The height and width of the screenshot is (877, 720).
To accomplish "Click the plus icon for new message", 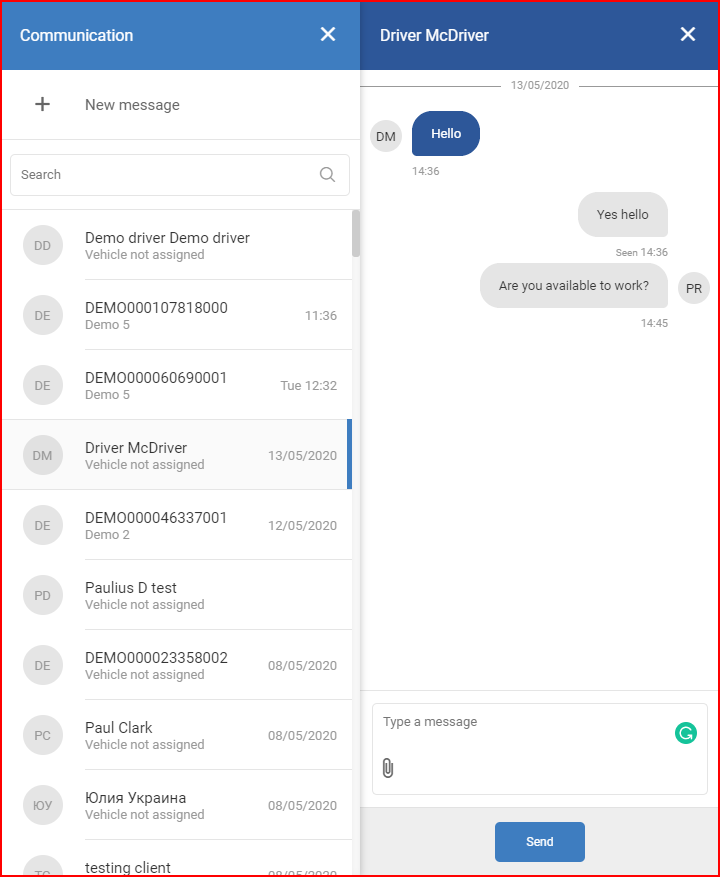I will pyautogui.click(x=43, y=104).
